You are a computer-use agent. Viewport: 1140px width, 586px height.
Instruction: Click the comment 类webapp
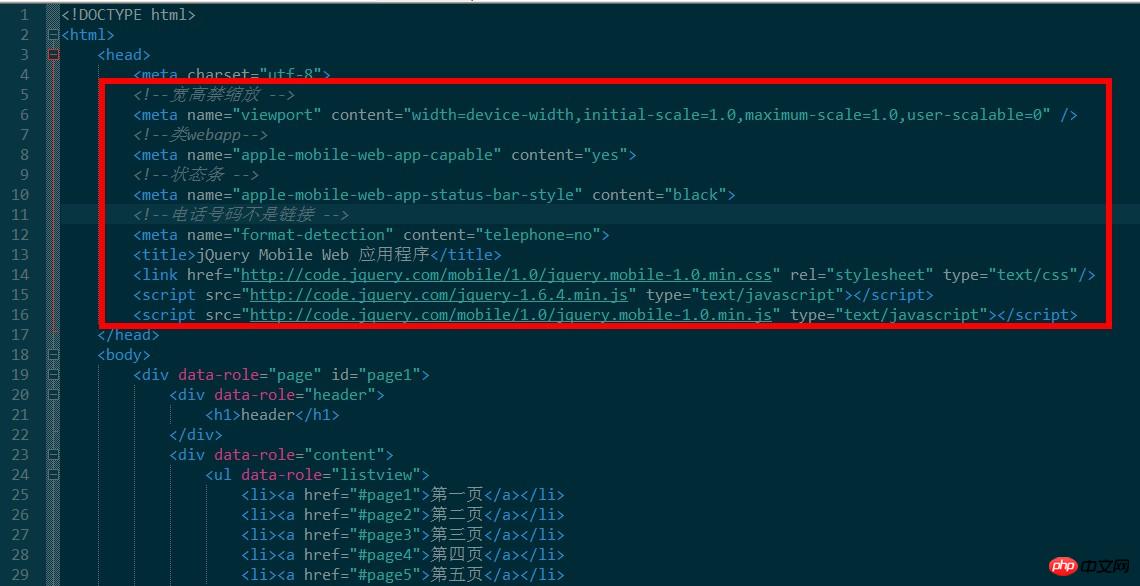click(201, 135)
